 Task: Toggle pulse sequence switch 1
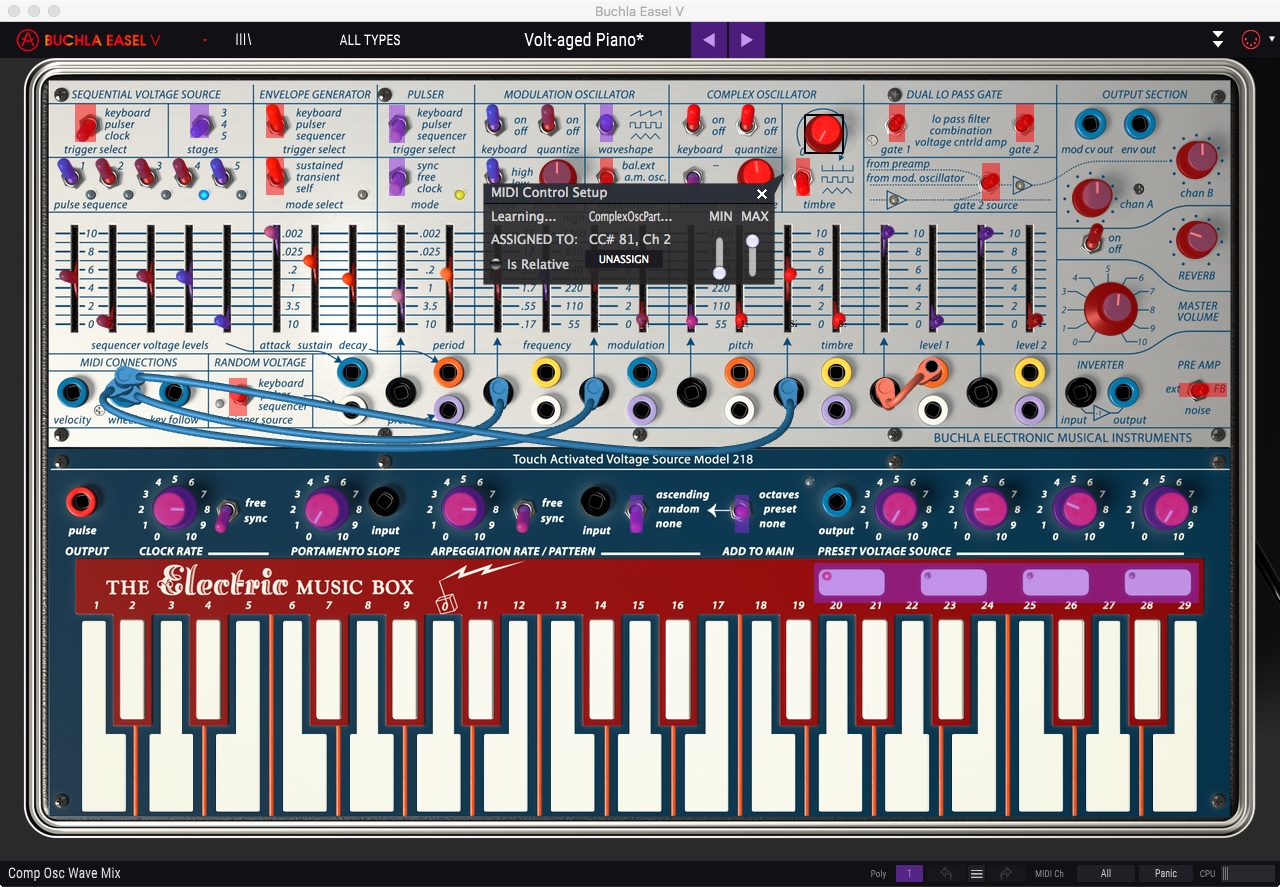[69, 174]
